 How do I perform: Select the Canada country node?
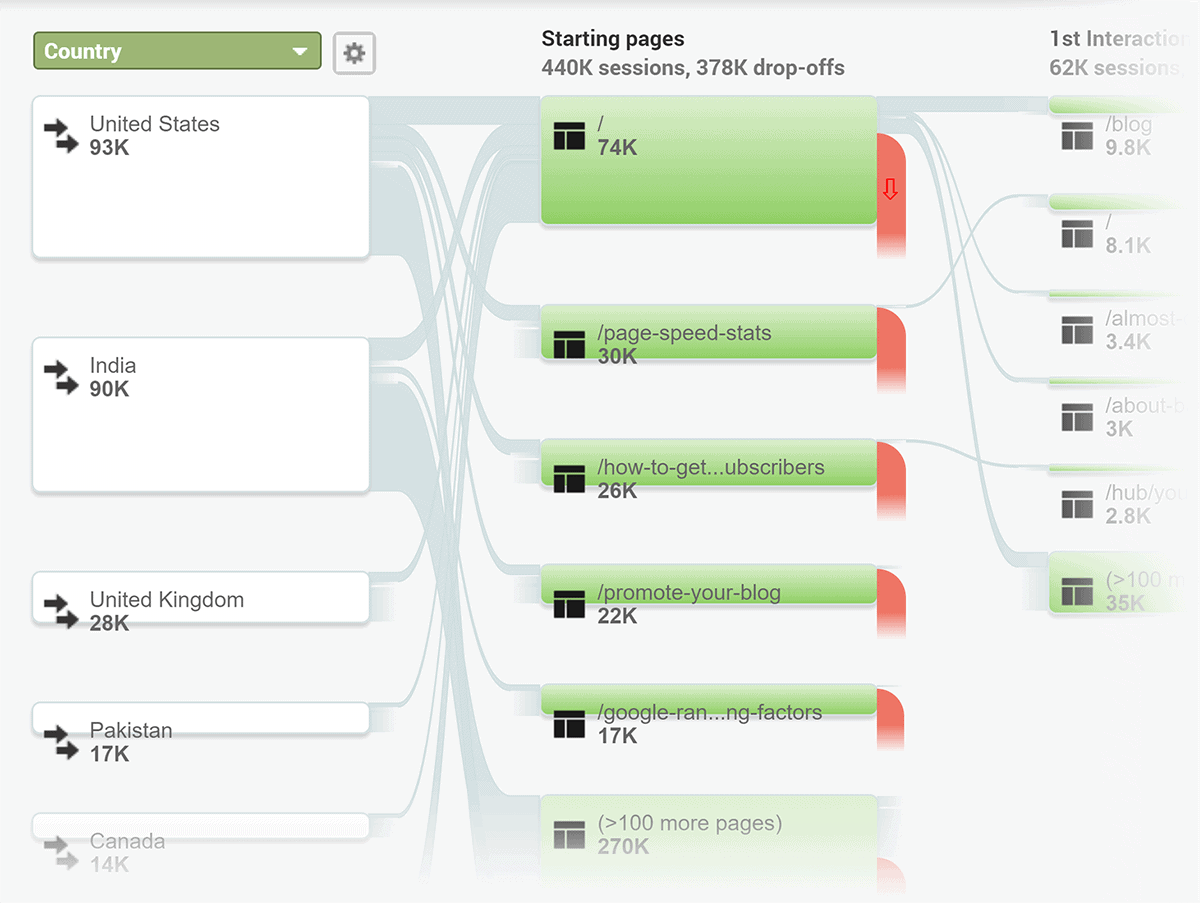pyautogui.click(x=201, y=826)
